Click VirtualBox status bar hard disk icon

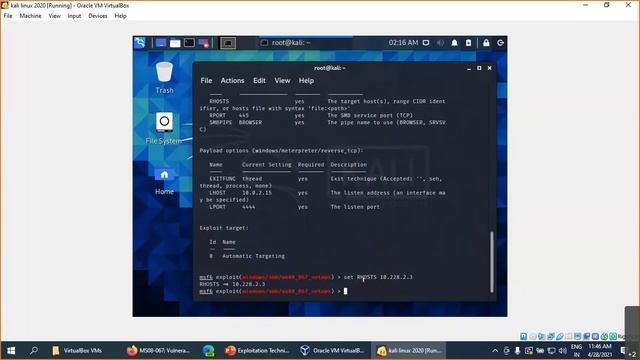tap(524, 336)
